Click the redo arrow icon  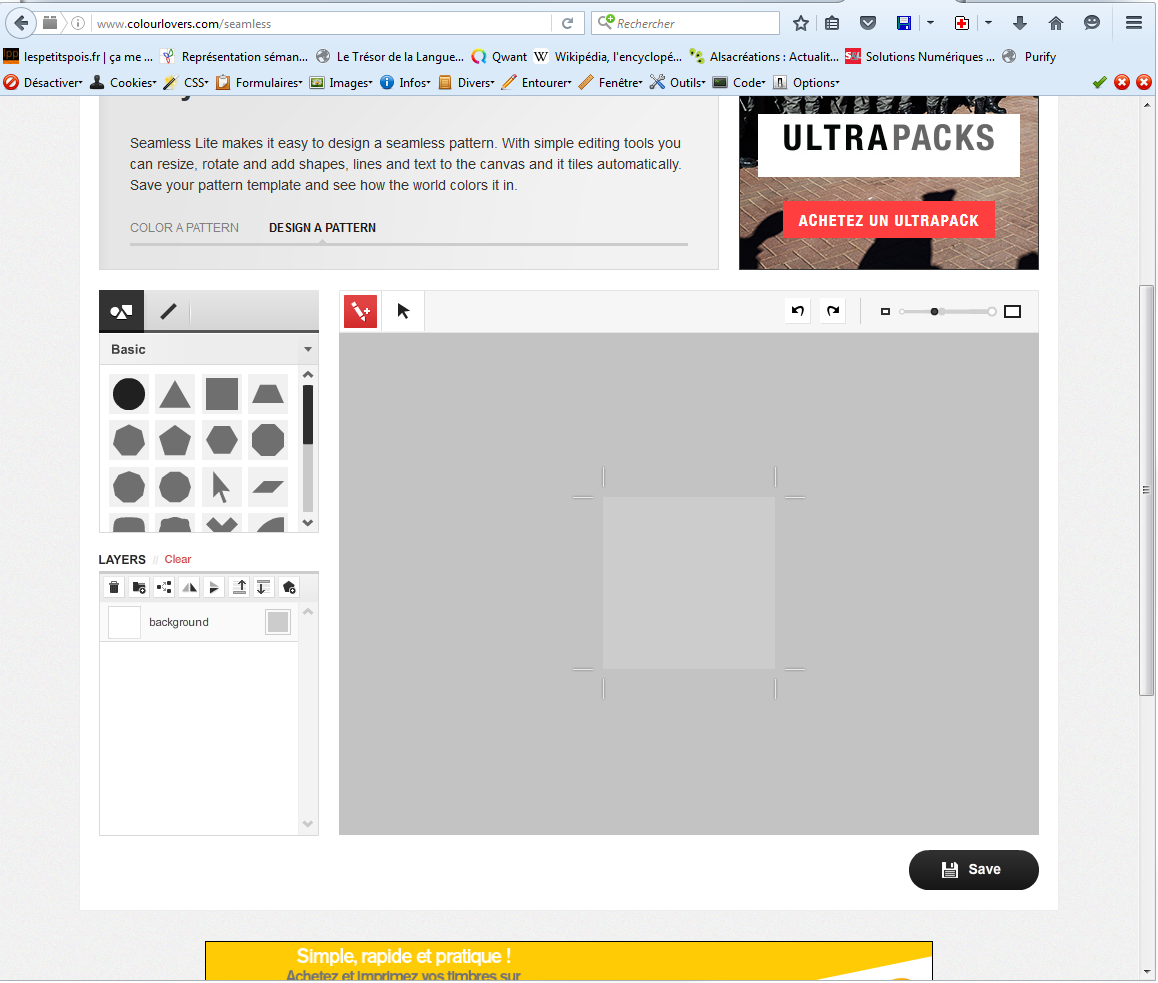(832, 311)
